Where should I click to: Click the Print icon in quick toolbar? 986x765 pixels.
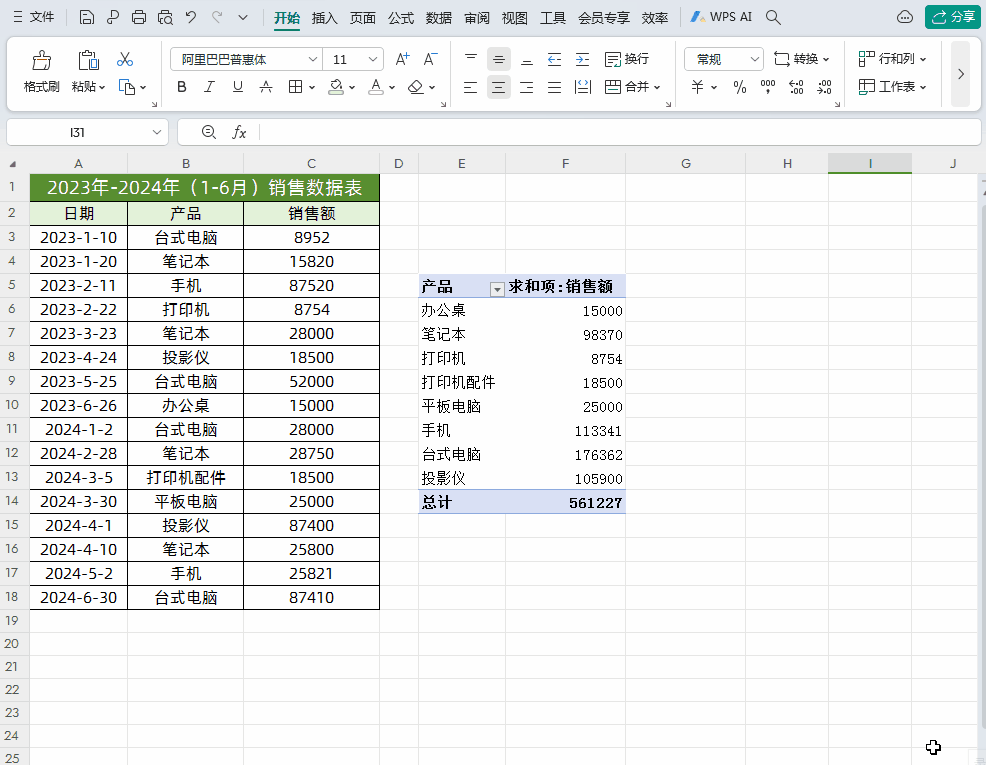[x=139, y=17]
